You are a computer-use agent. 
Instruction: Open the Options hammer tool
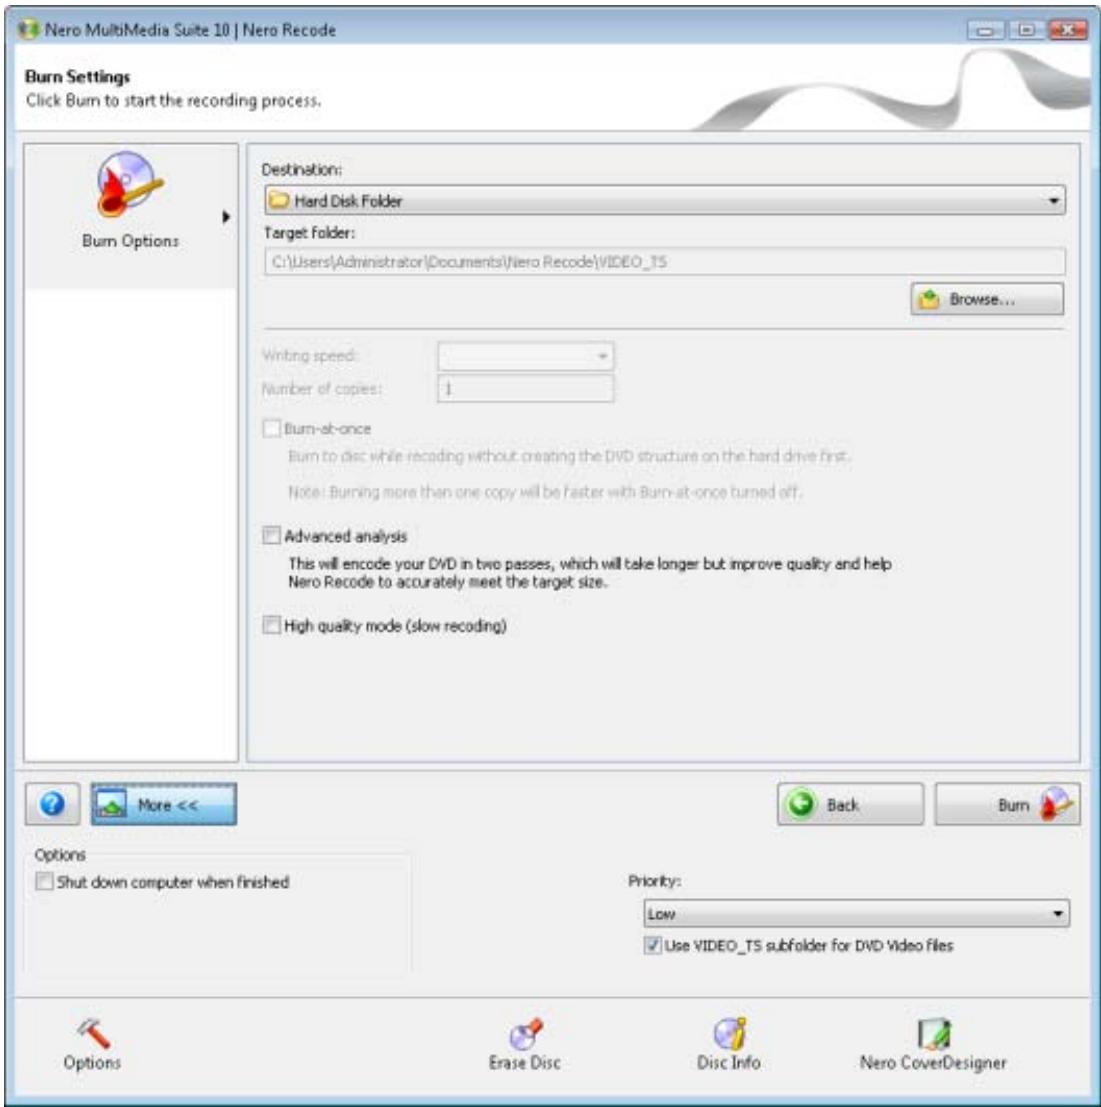[x=92, y=1044]
